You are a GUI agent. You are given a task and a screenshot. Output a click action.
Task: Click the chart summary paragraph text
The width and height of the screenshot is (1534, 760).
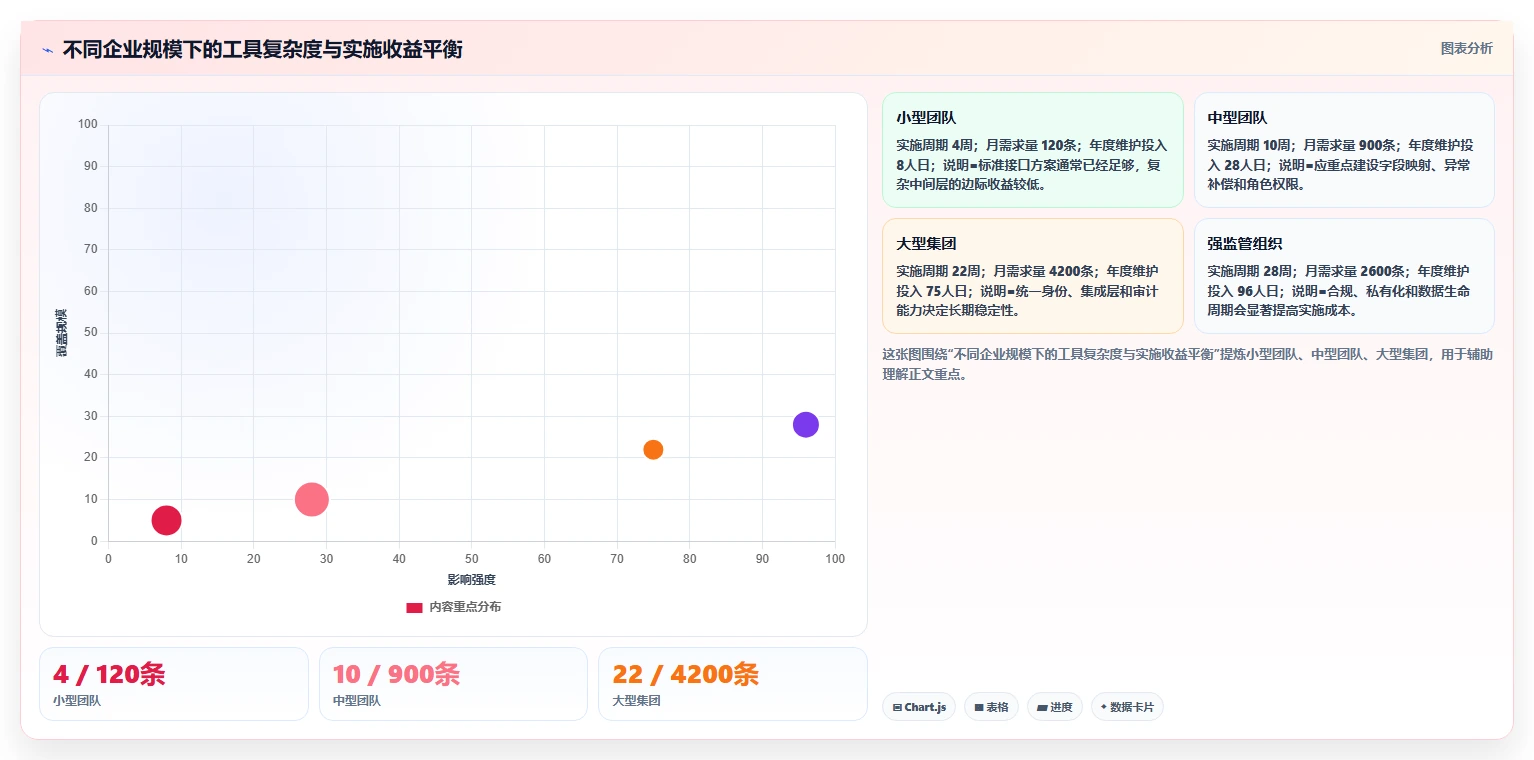1187,364
